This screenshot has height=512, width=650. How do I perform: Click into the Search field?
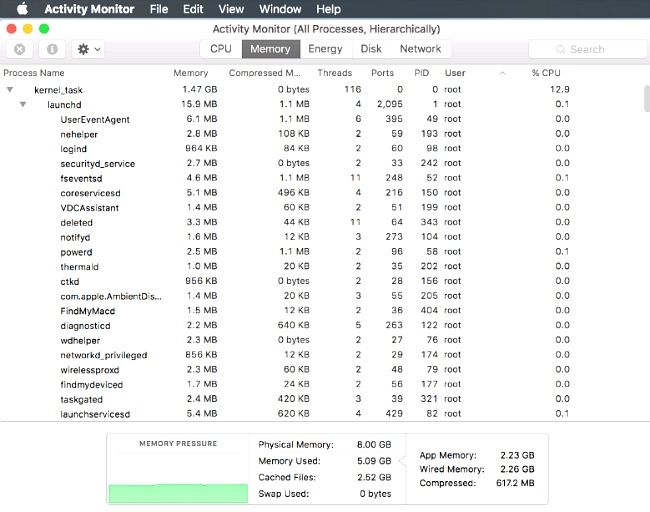coord(587,49)
